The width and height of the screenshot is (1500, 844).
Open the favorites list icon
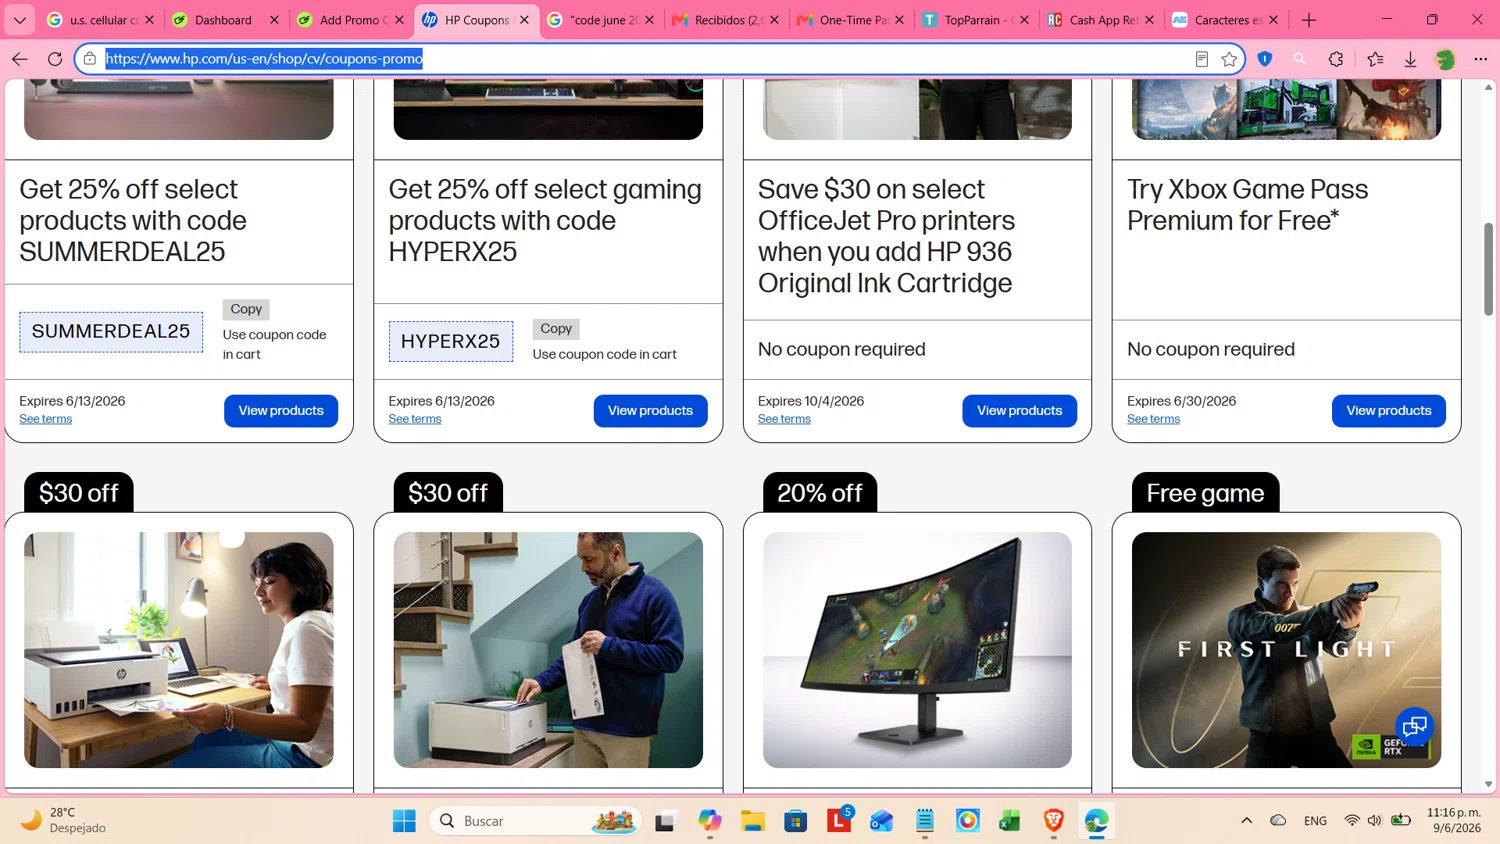[1375, 59]
